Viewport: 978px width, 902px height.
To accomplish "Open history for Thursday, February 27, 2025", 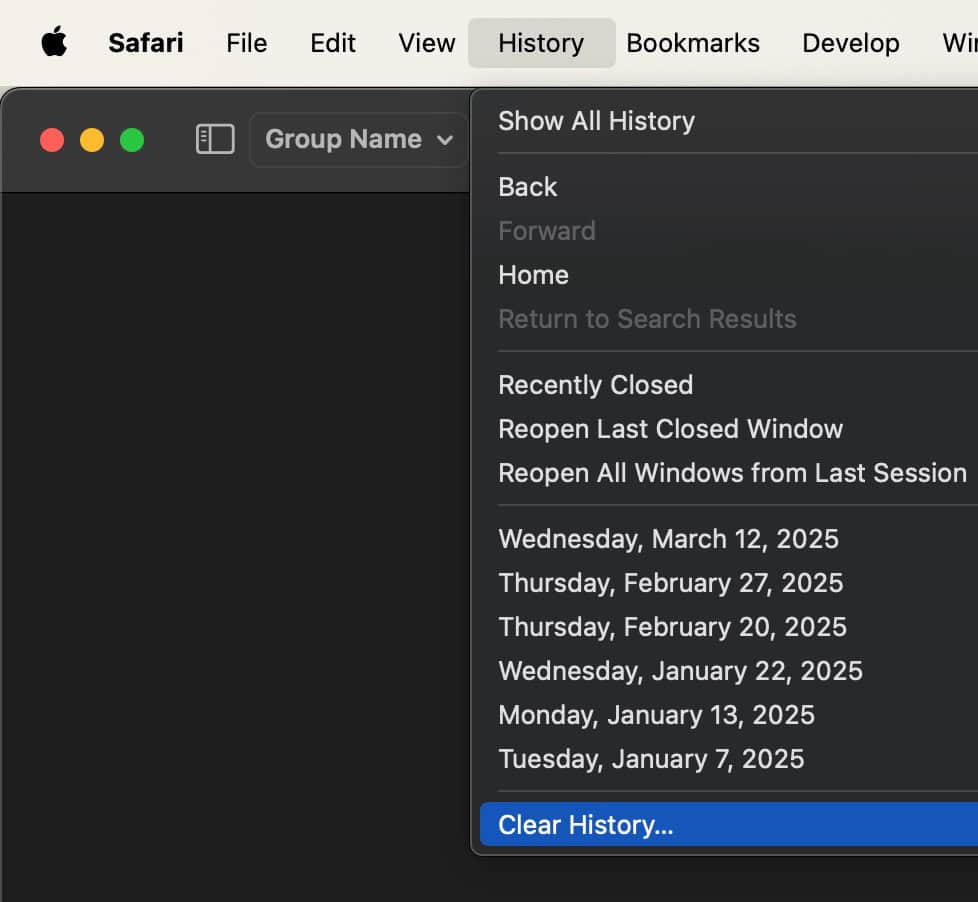I will pyautogui.click(x=670, y=582).
